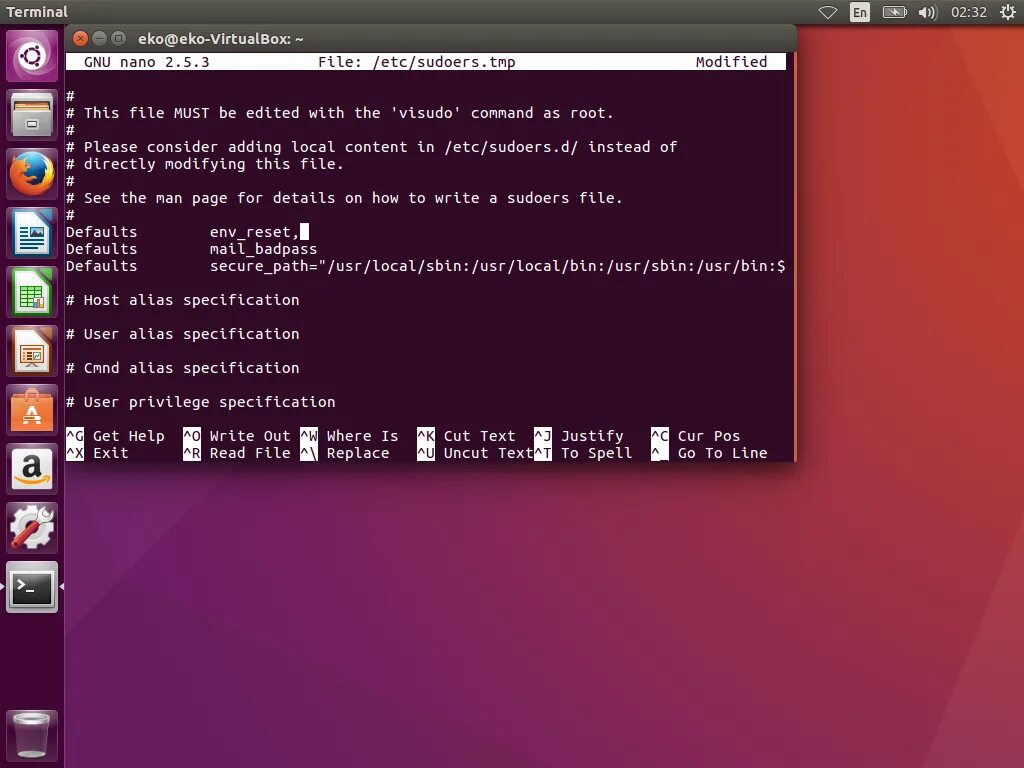This screenshot has width=1024, height=768.
Task: Click the 'visudo' command comment line
Action: click(x=340, y=113)
